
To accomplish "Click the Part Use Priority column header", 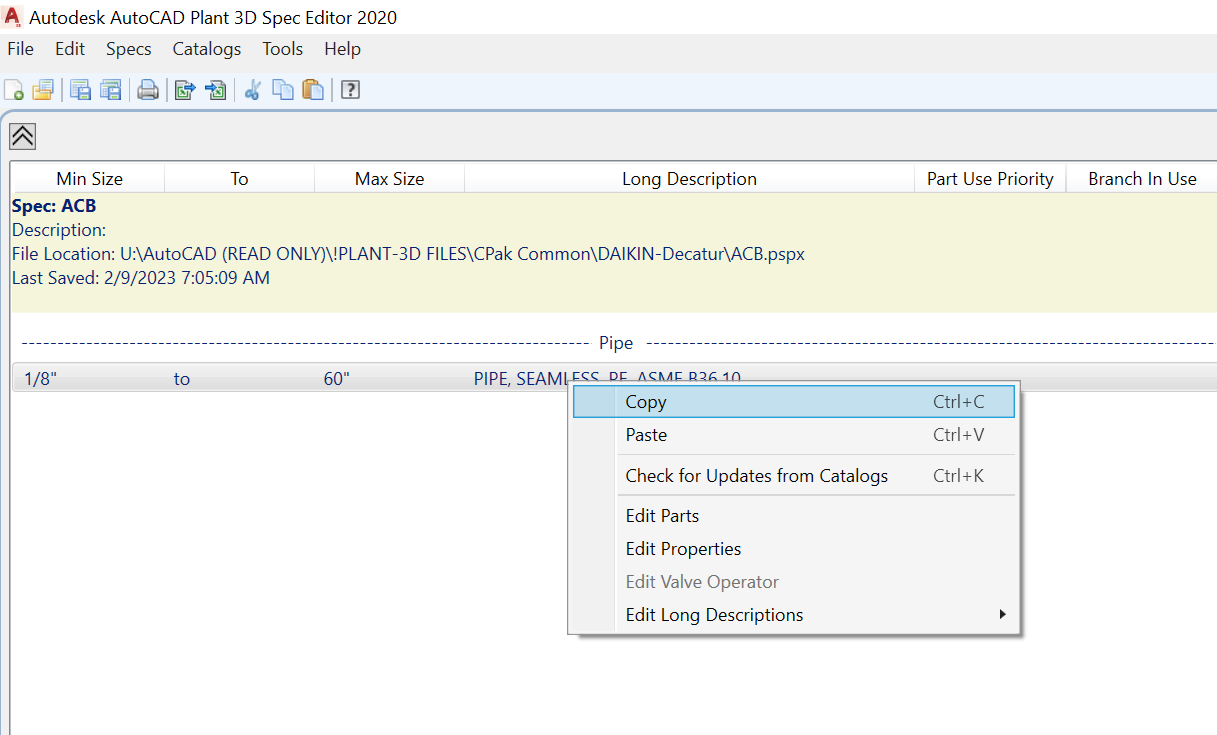I will (x=990, y=179).
